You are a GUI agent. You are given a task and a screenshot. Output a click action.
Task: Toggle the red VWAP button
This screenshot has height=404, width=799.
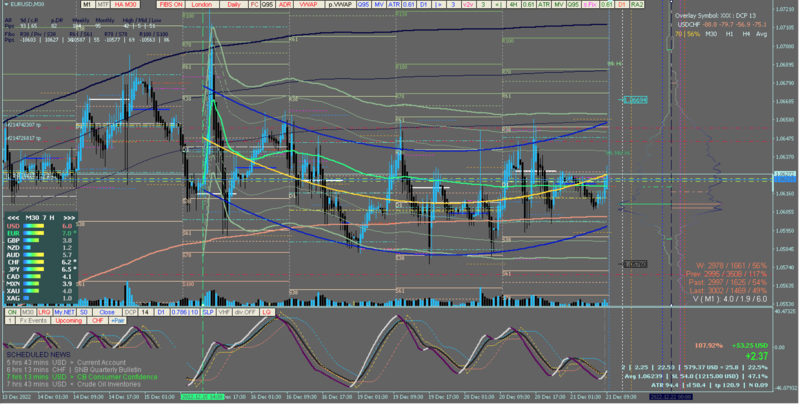pos(308,5)
